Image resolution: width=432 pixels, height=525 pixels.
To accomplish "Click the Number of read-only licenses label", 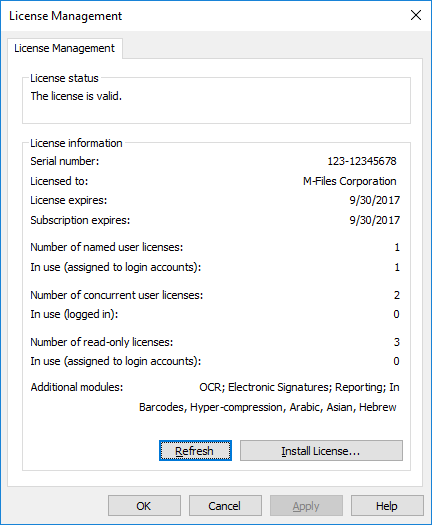I will click(102, 342).
